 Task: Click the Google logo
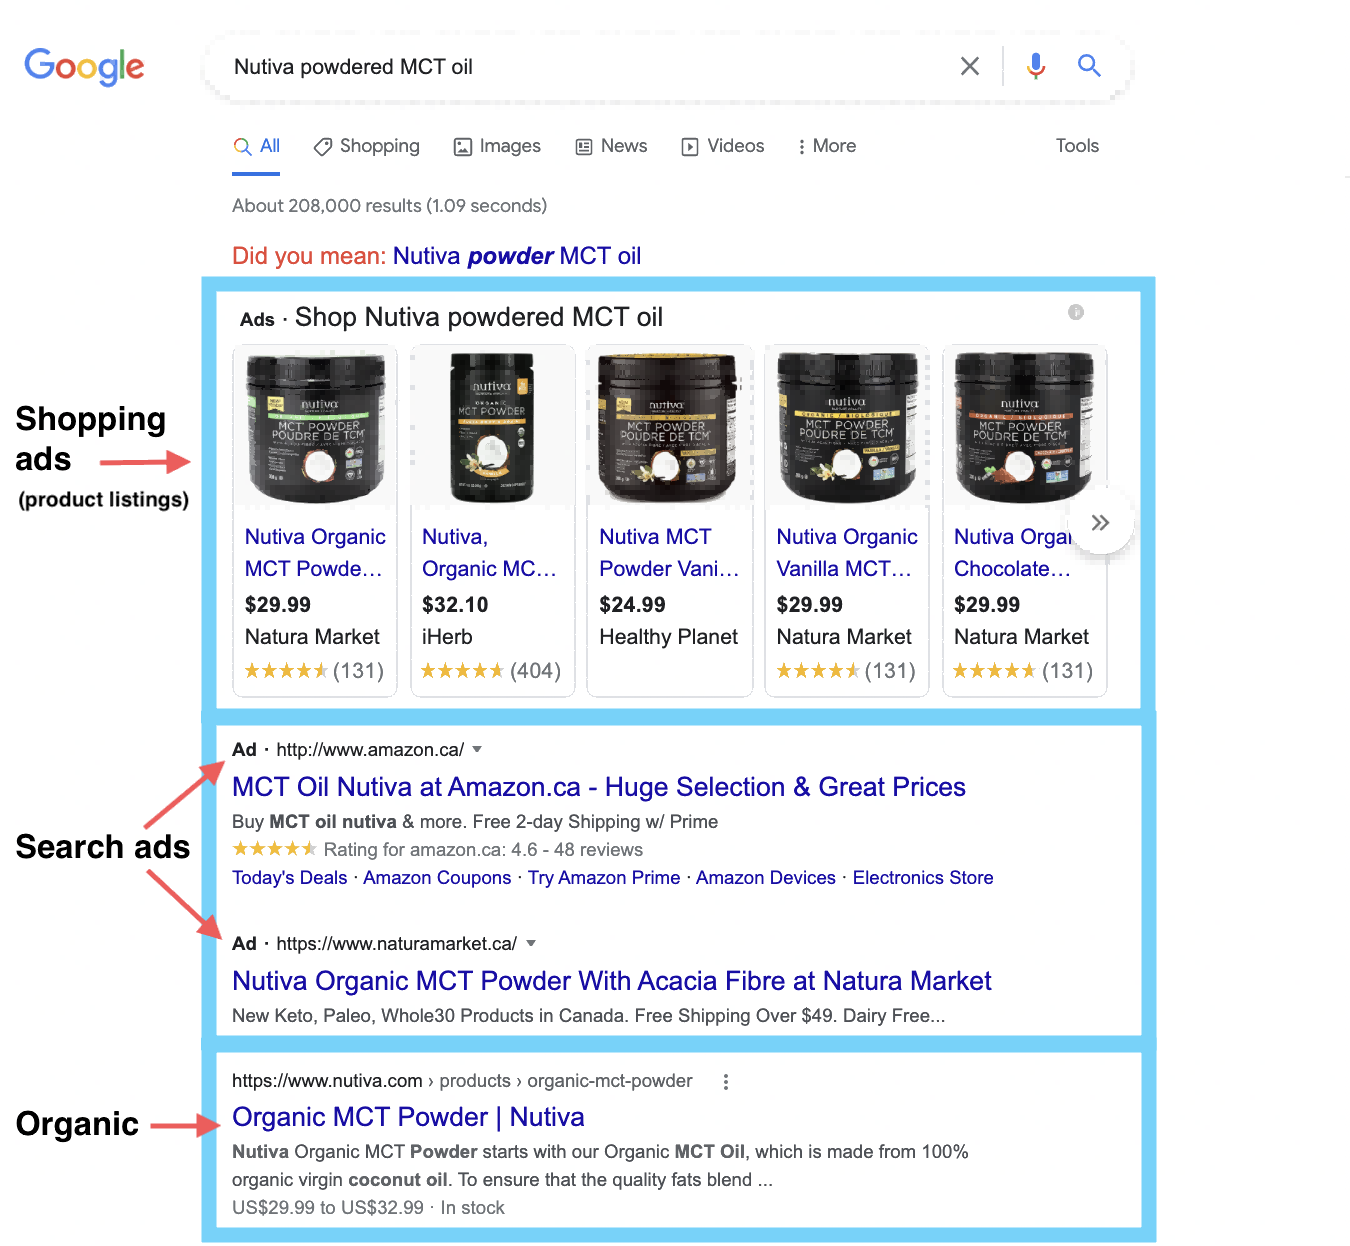click(x=84, y=67)
